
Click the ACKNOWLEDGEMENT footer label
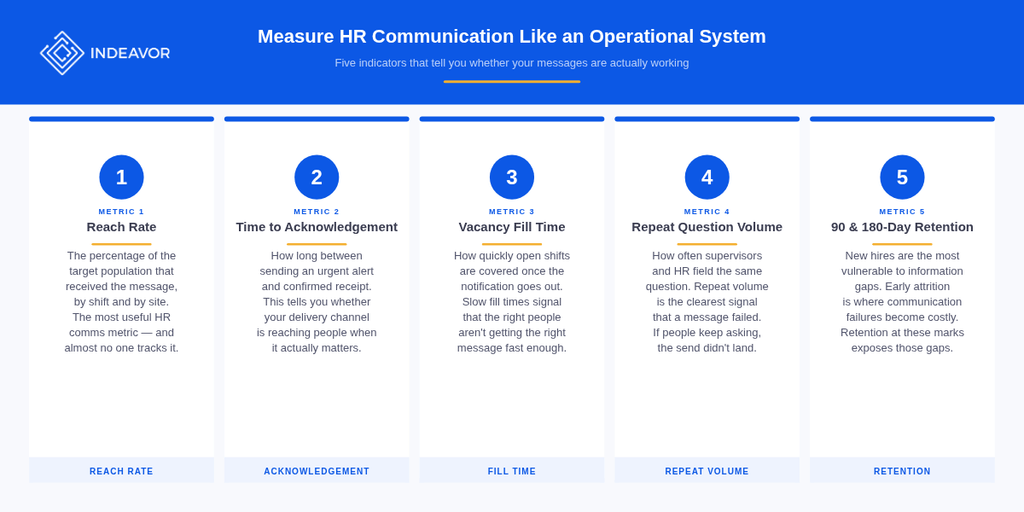[x=317, y=471]
